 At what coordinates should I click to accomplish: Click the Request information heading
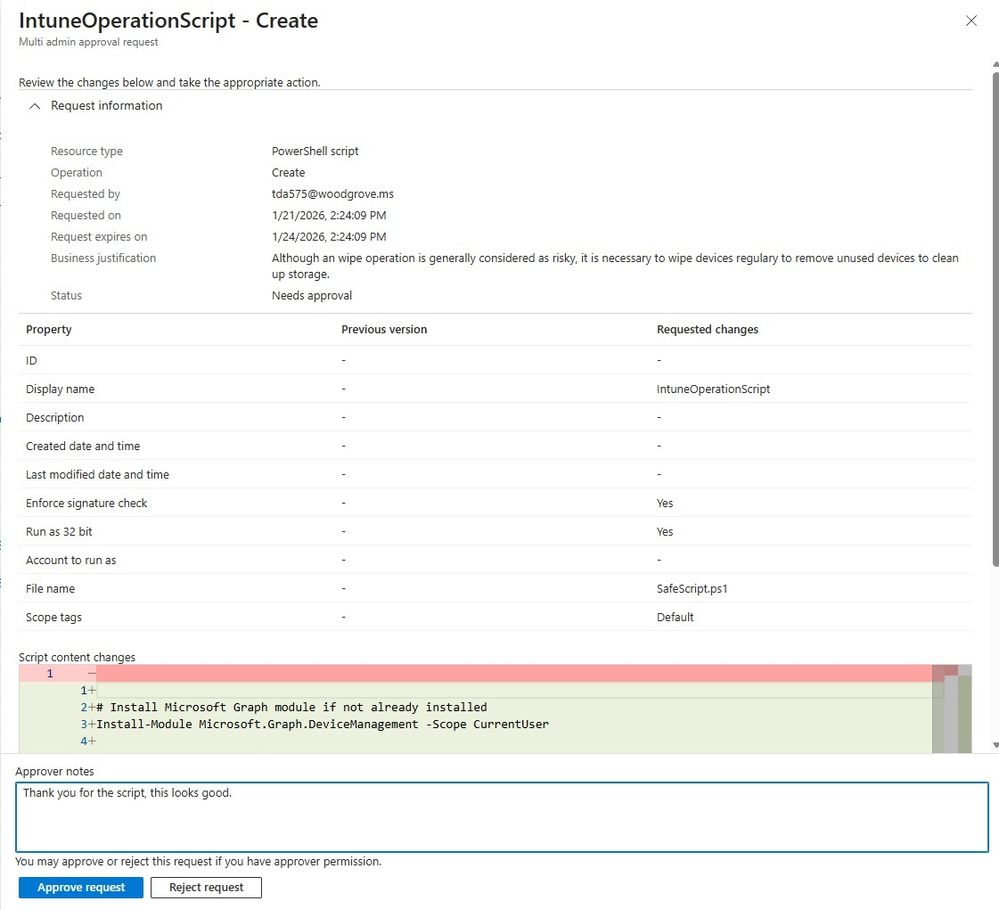point(106,106)
